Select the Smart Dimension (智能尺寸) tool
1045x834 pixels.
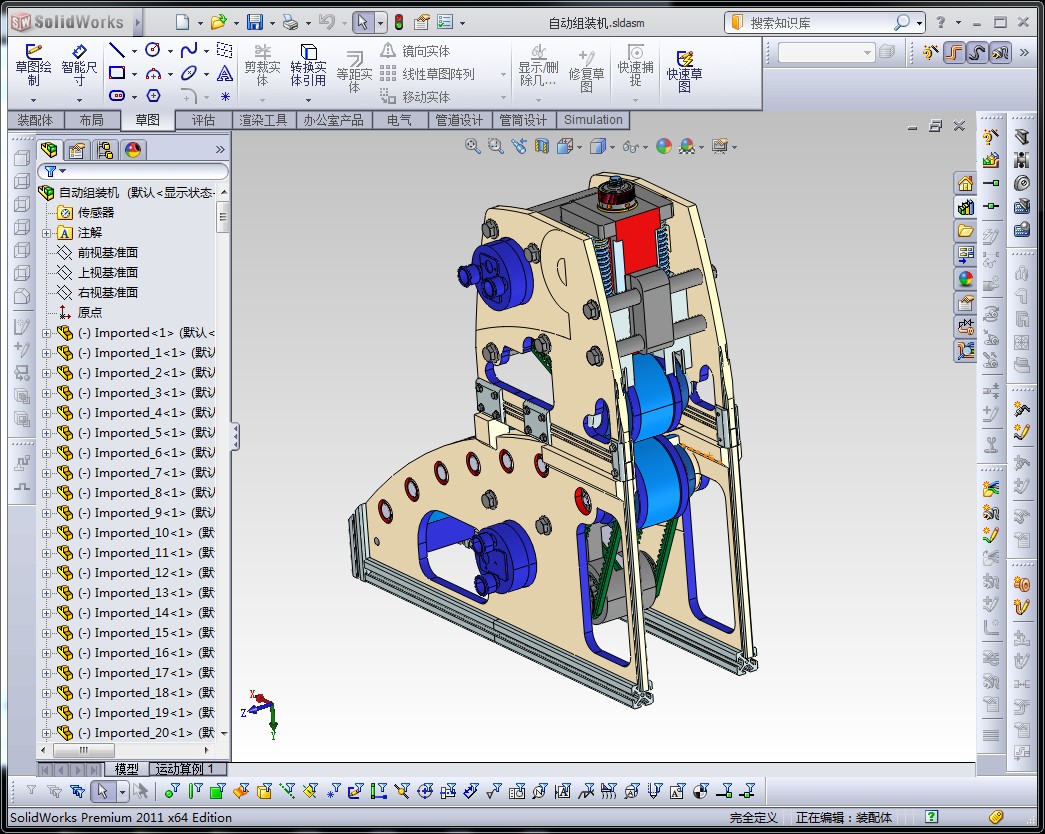[x=79, y=65]
